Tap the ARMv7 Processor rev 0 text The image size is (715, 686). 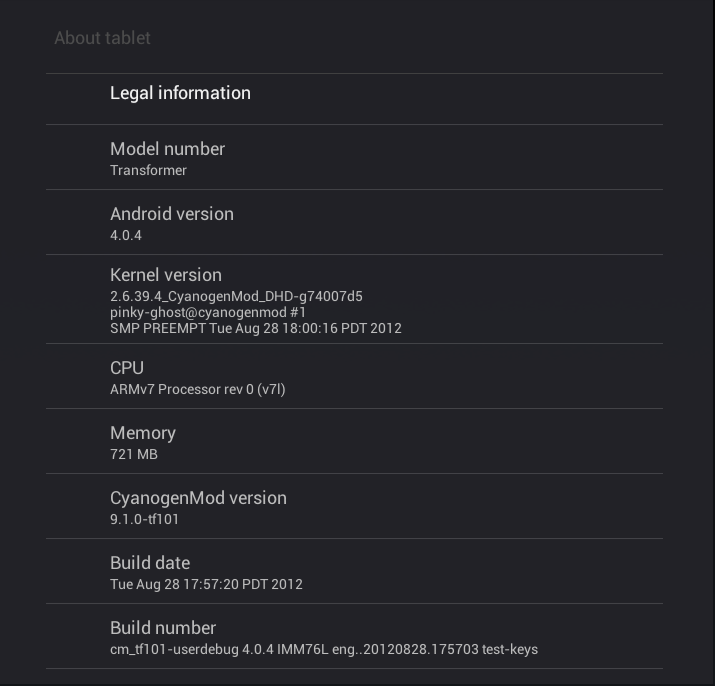click(x=197, y=389)
